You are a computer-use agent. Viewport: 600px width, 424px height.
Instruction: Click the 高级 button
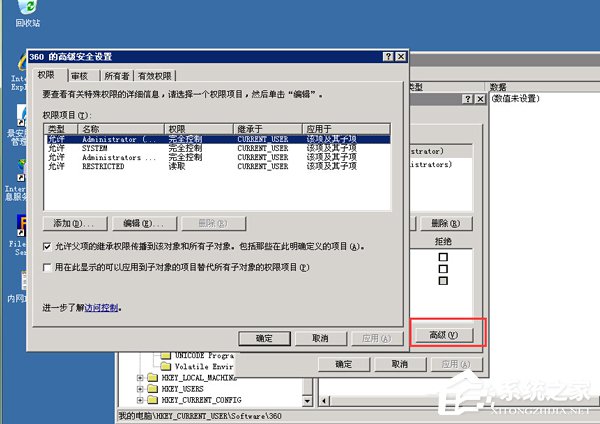click(x=448, y=335)
